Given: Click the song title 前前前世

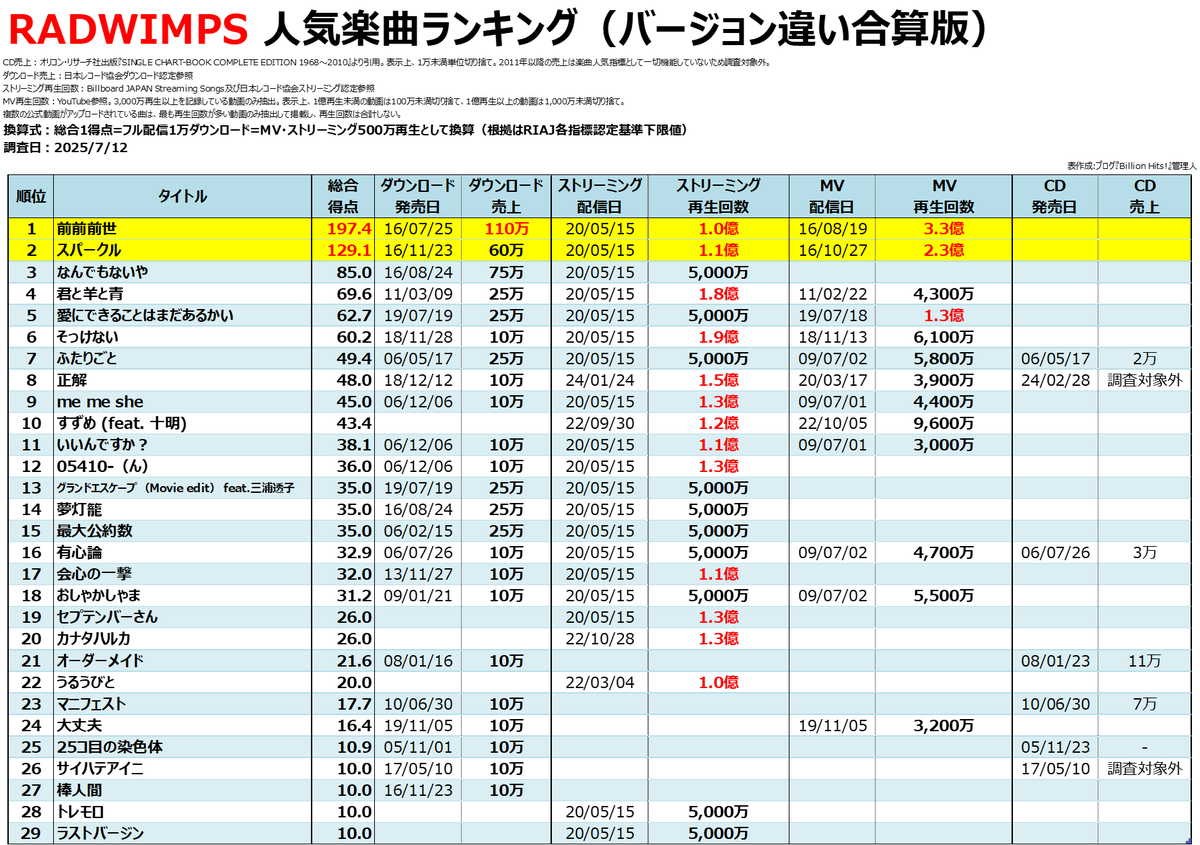Looking at the screenshot, I should (x=87, y=230).
